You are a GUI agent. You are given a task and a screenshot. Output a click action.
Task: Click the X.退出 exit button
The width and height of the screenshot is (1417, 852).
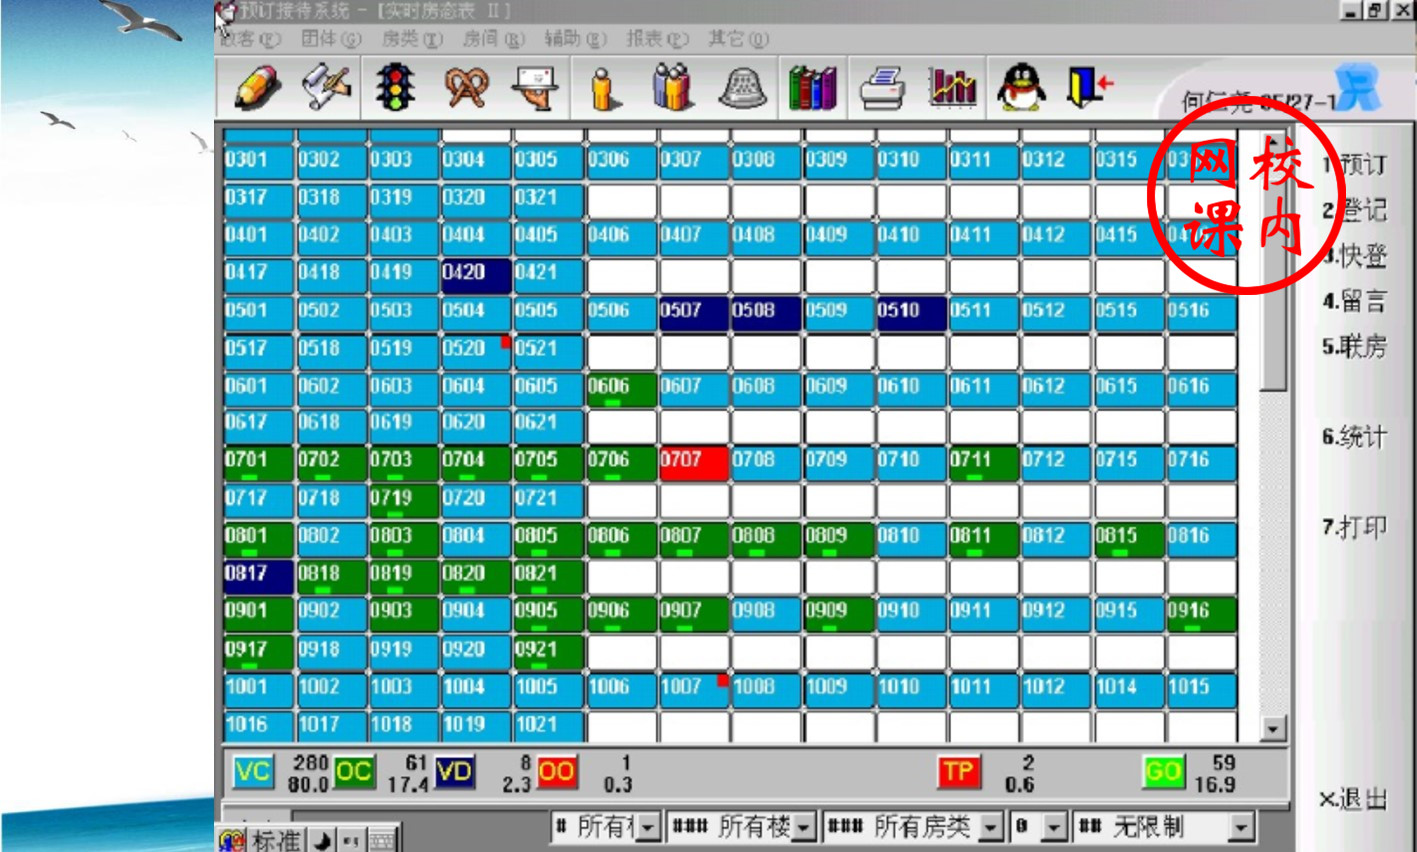point(1353,799)
